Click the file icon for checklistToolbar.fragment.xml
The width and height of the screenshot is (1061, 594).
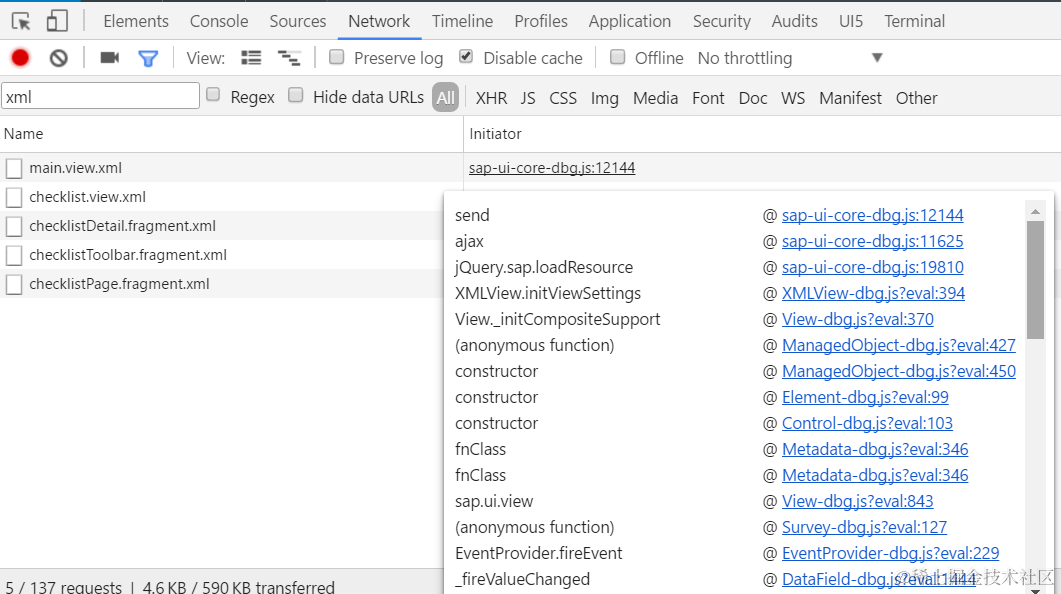[14, 255]
